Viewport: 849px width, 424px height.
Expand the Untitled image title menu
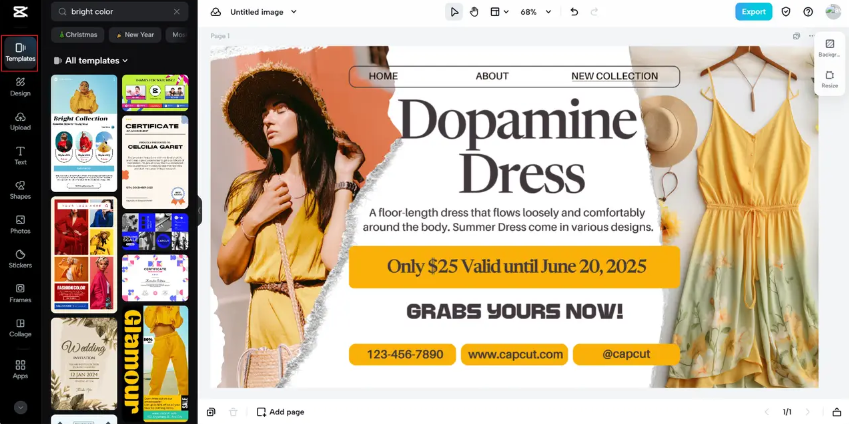point(263,12)
